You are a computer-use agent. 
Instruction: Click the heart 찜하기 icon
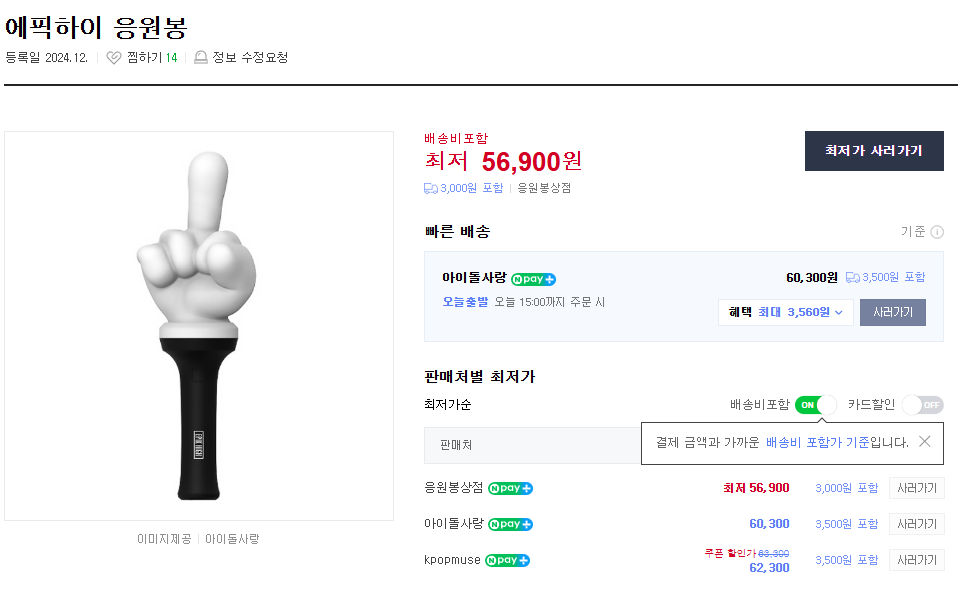[114, 58]
